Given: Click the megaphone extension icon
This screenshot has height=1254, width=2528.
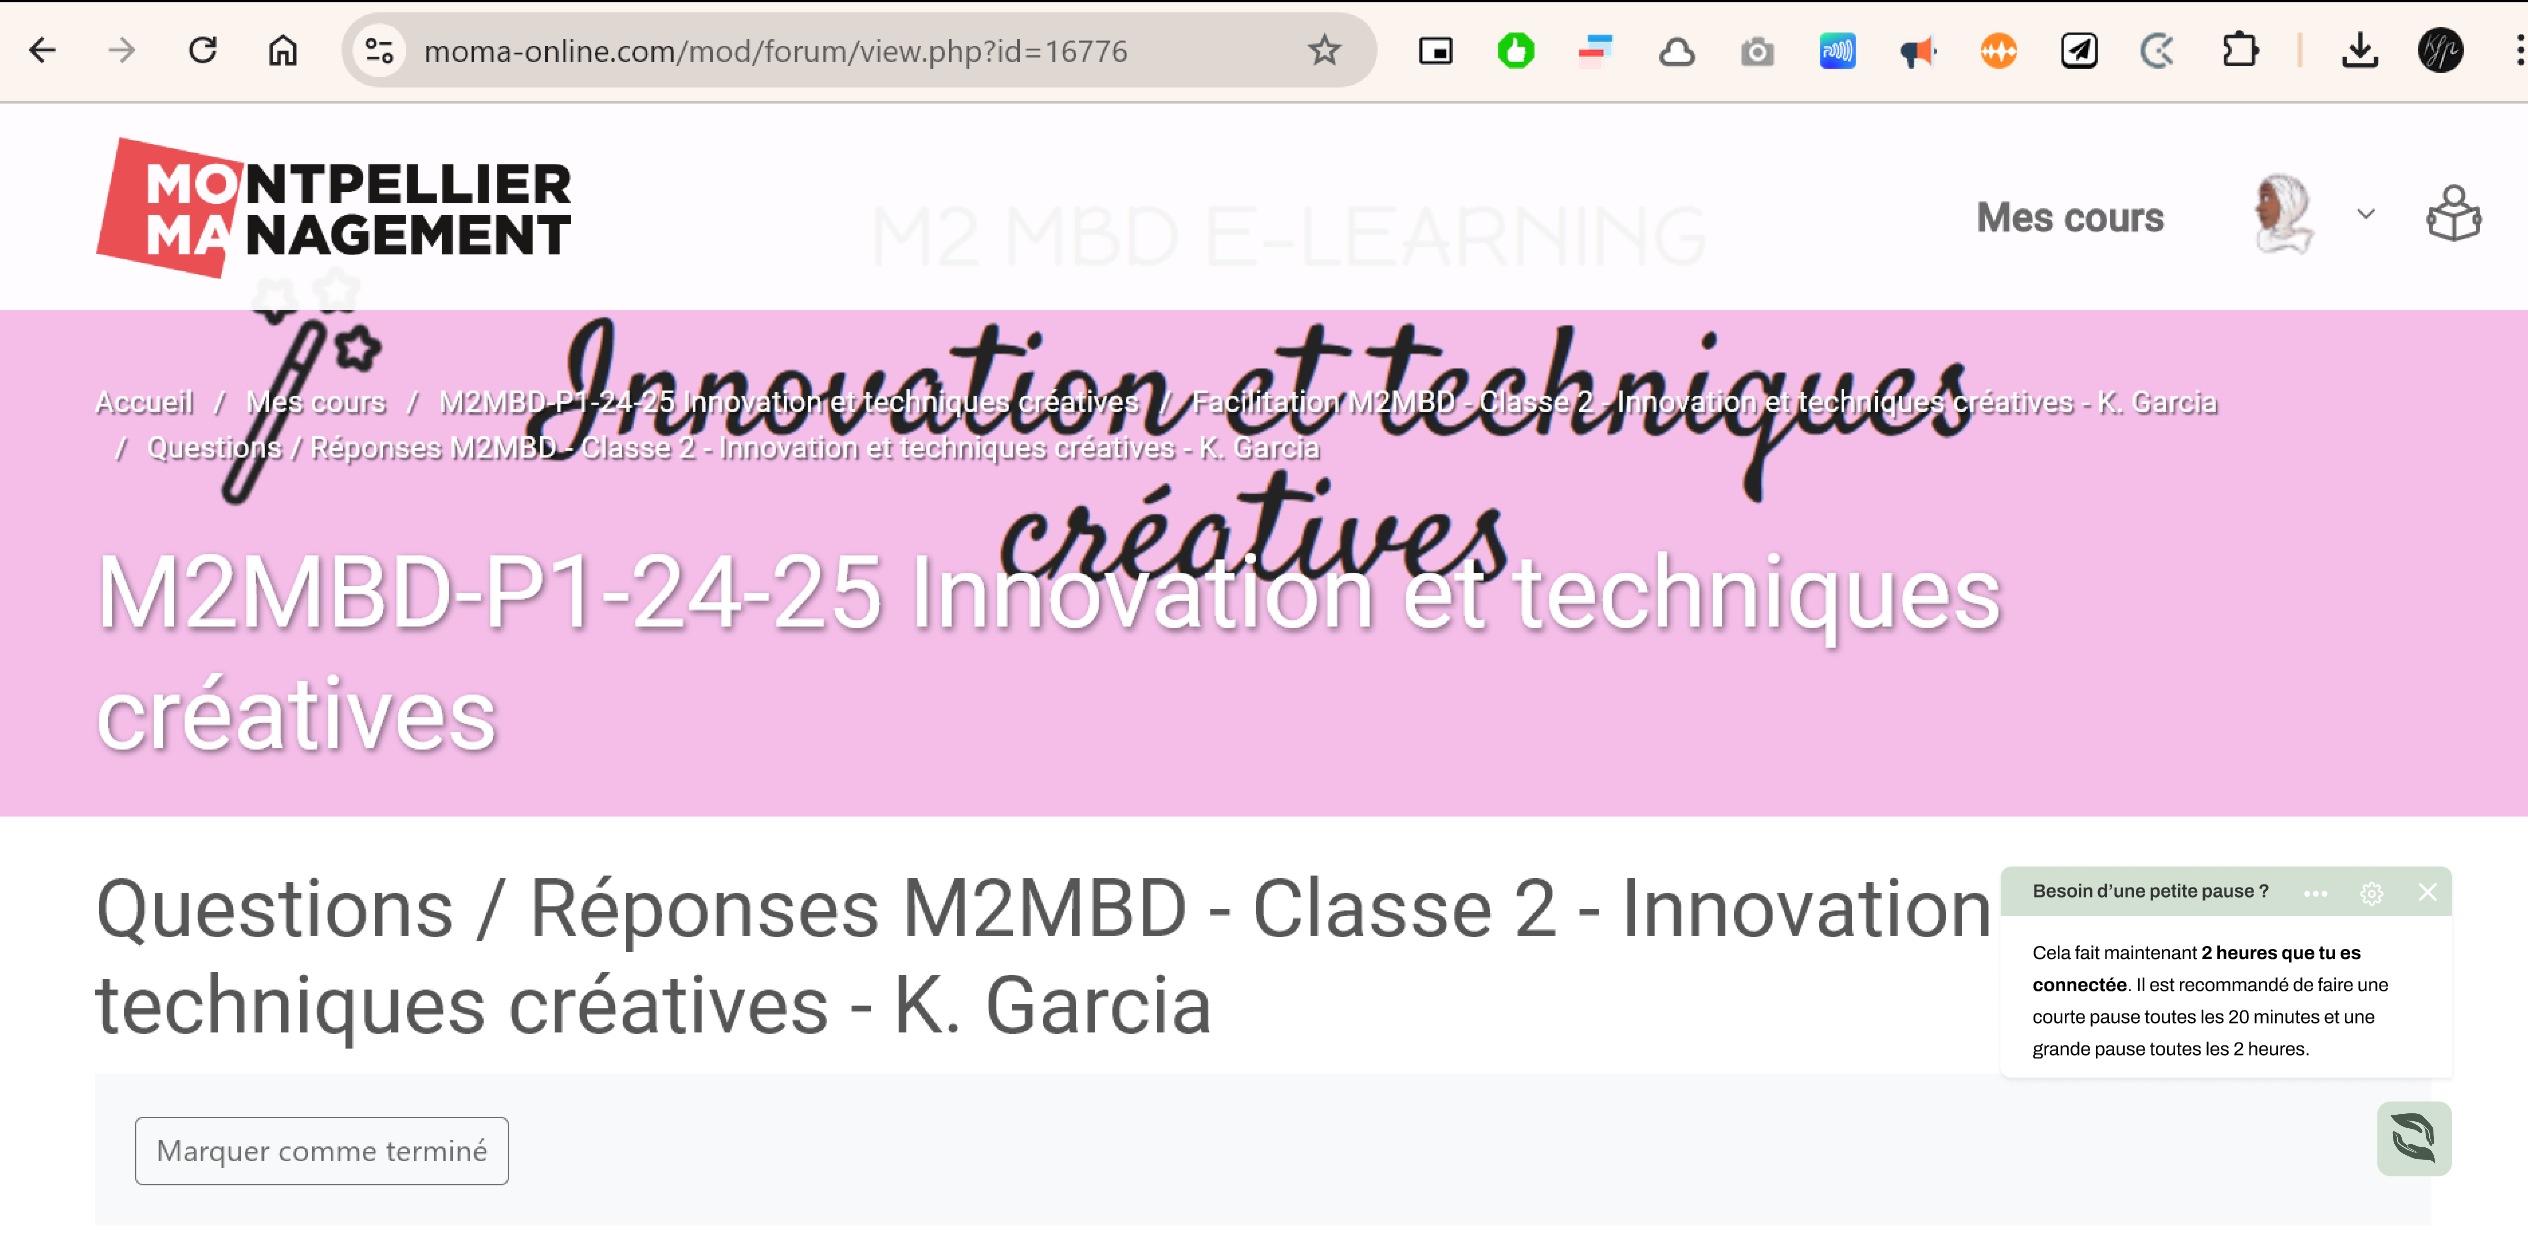Looking at the screenshot, I should (x=1917, y=51).
